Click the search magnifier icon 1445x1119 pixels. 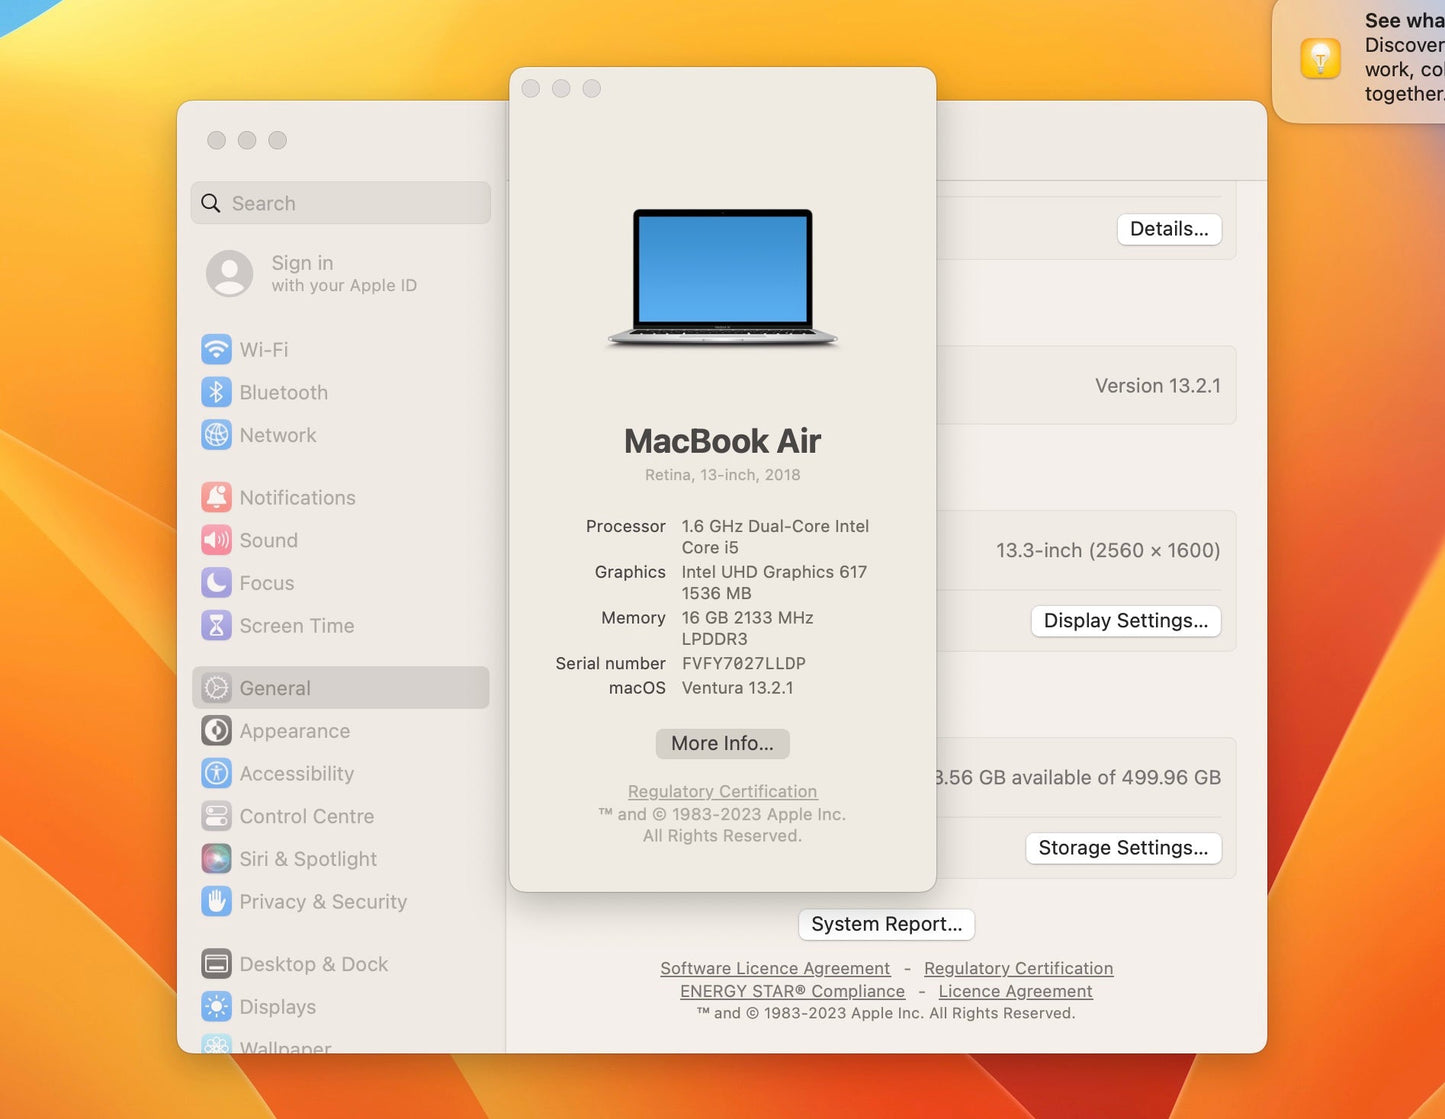pyautogui.click(x=211, y=203)
